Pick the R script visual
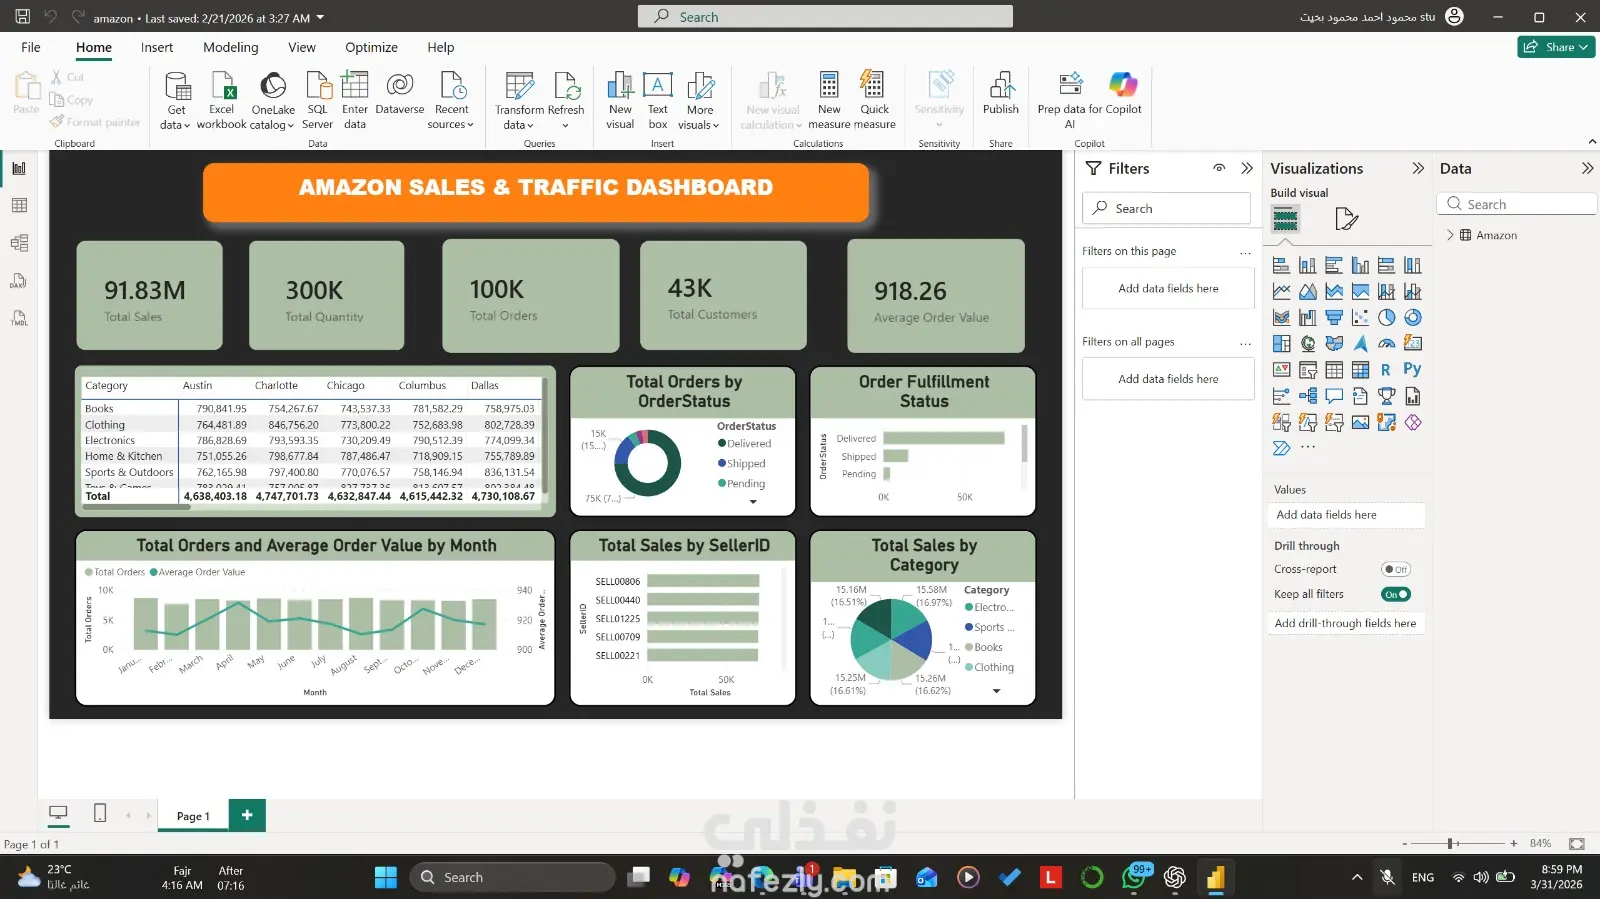Image resolution: width=1600 pixels, height=899 pixels. [x=1386, y=369]
